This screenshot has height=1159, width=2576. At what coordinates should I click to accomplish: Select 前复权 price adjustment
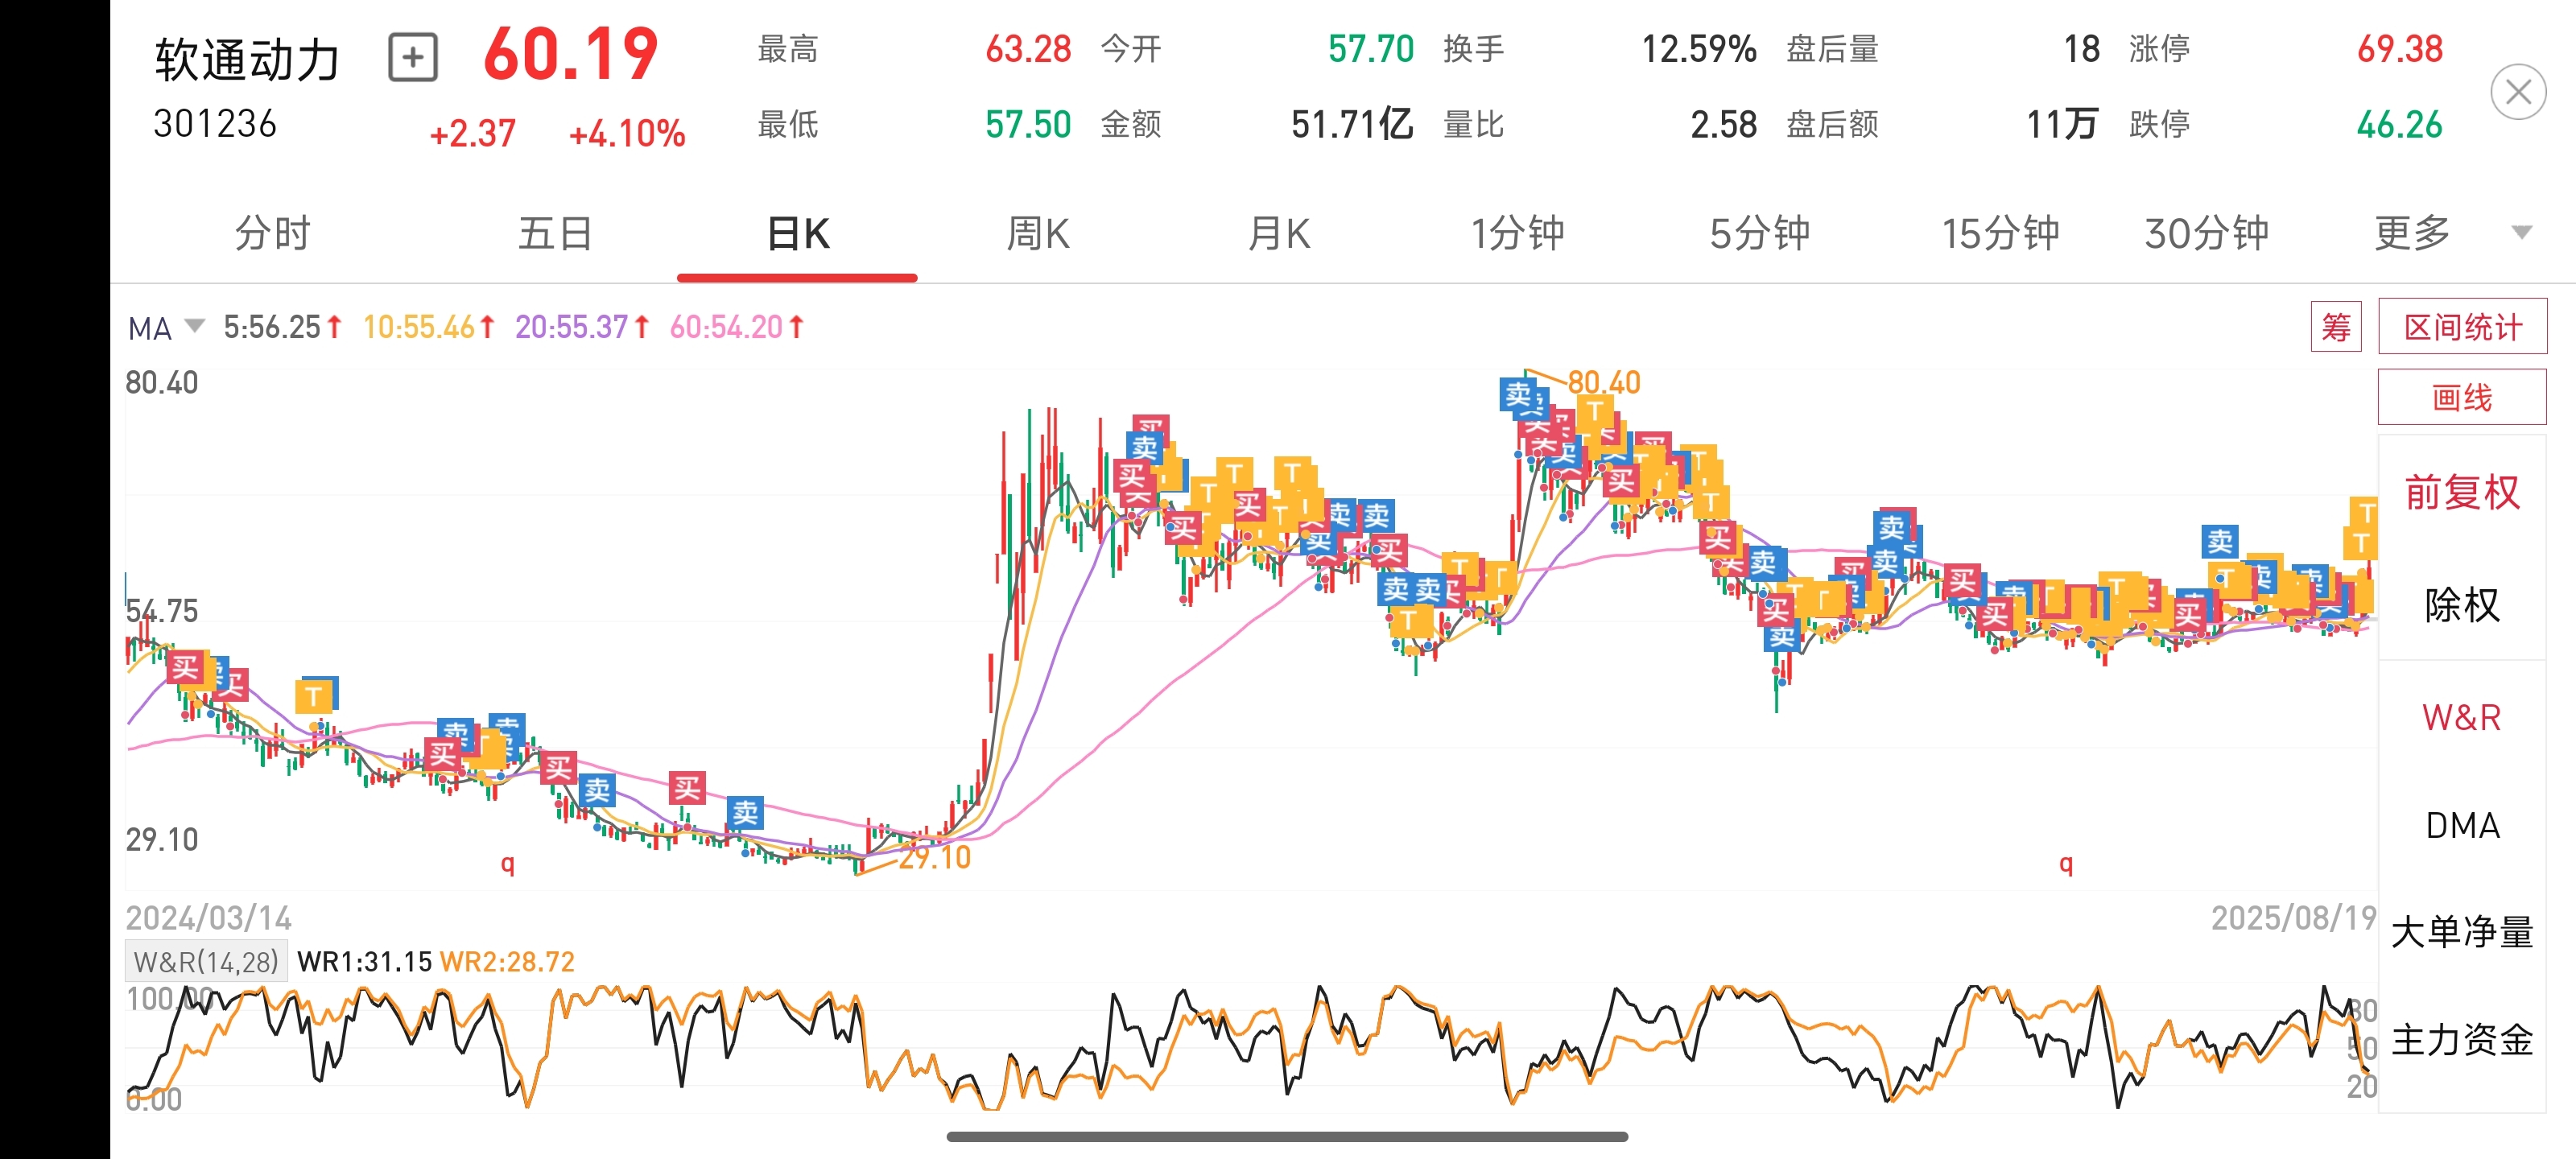pos(2462,492)
